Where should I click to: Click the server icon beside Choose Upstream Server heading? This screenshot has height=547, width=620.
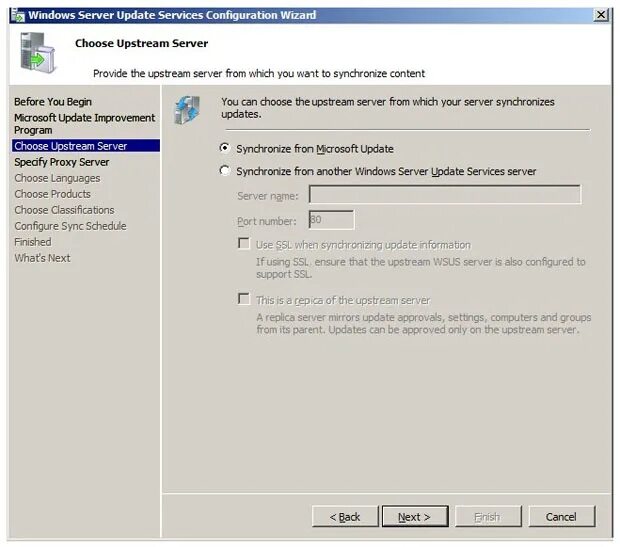[38, 53]
